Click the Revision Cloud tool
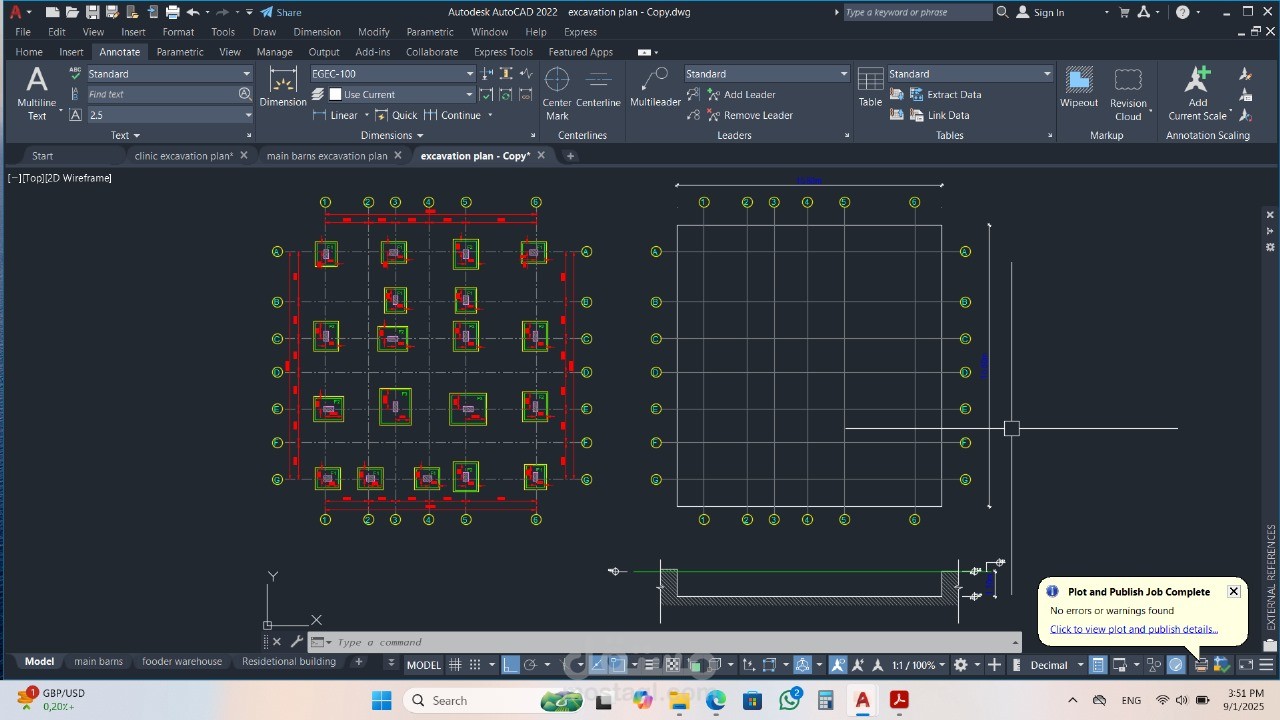1280x720 pixels. point(1128,93)
